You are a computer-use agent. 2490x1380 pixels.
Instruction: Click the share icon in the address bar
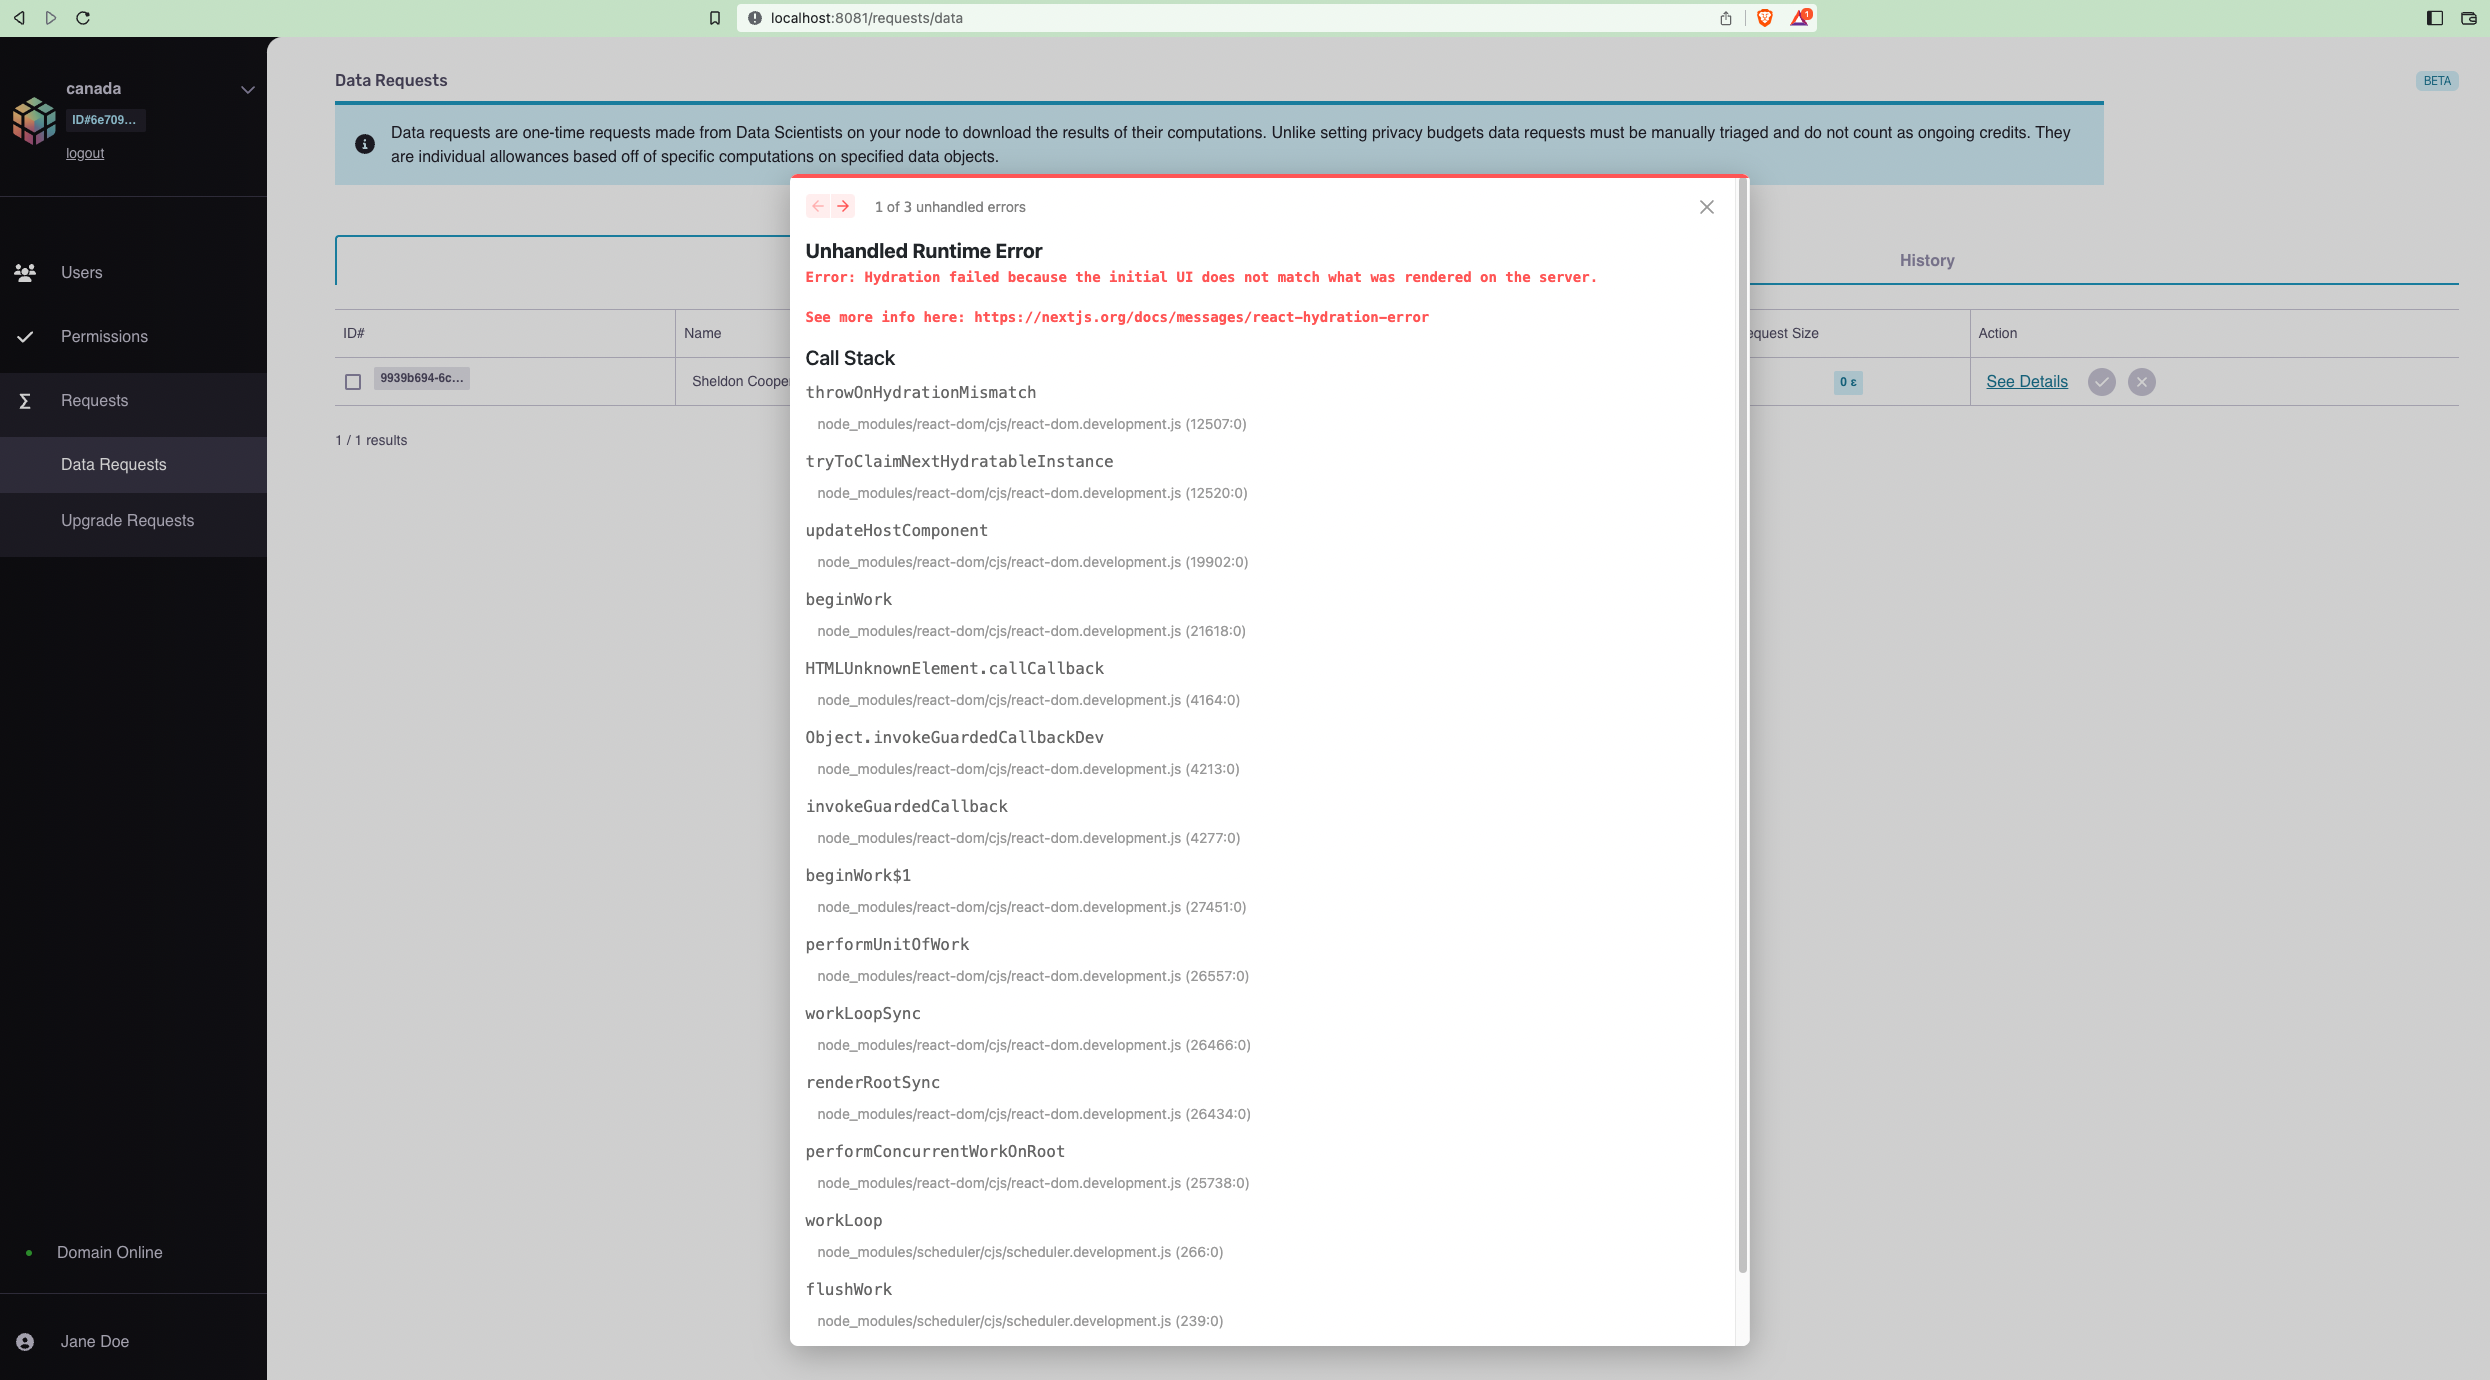1724,18
